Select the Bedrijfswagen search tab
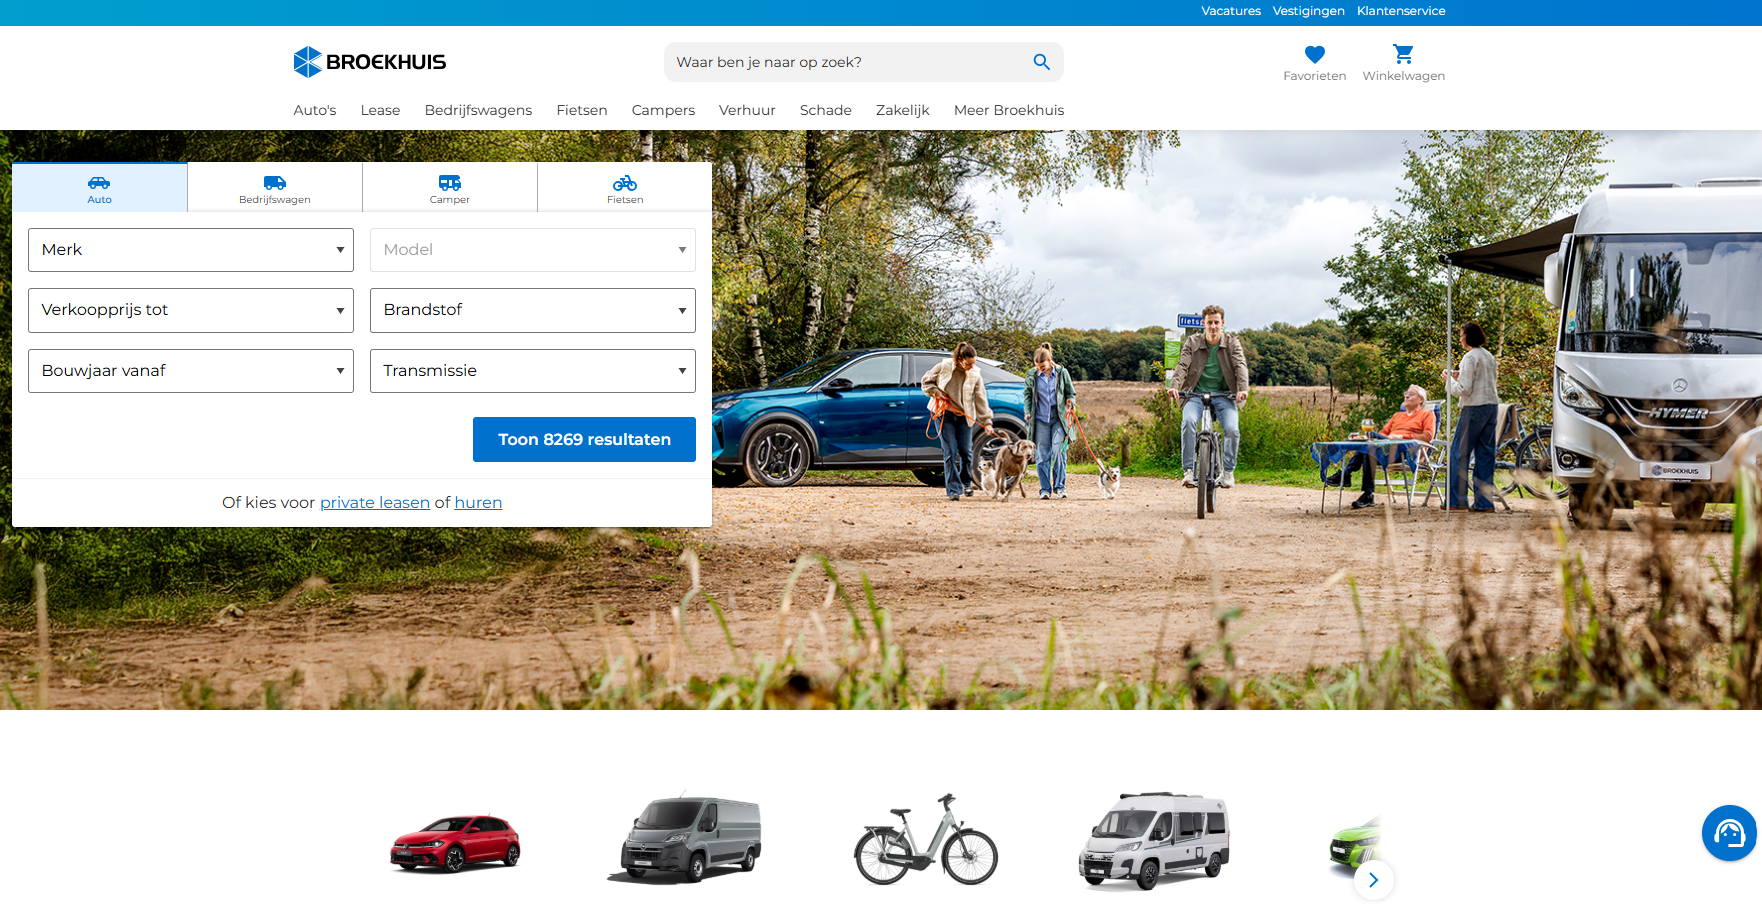The height and width of the screenshot is (904, 1762). 275,188
